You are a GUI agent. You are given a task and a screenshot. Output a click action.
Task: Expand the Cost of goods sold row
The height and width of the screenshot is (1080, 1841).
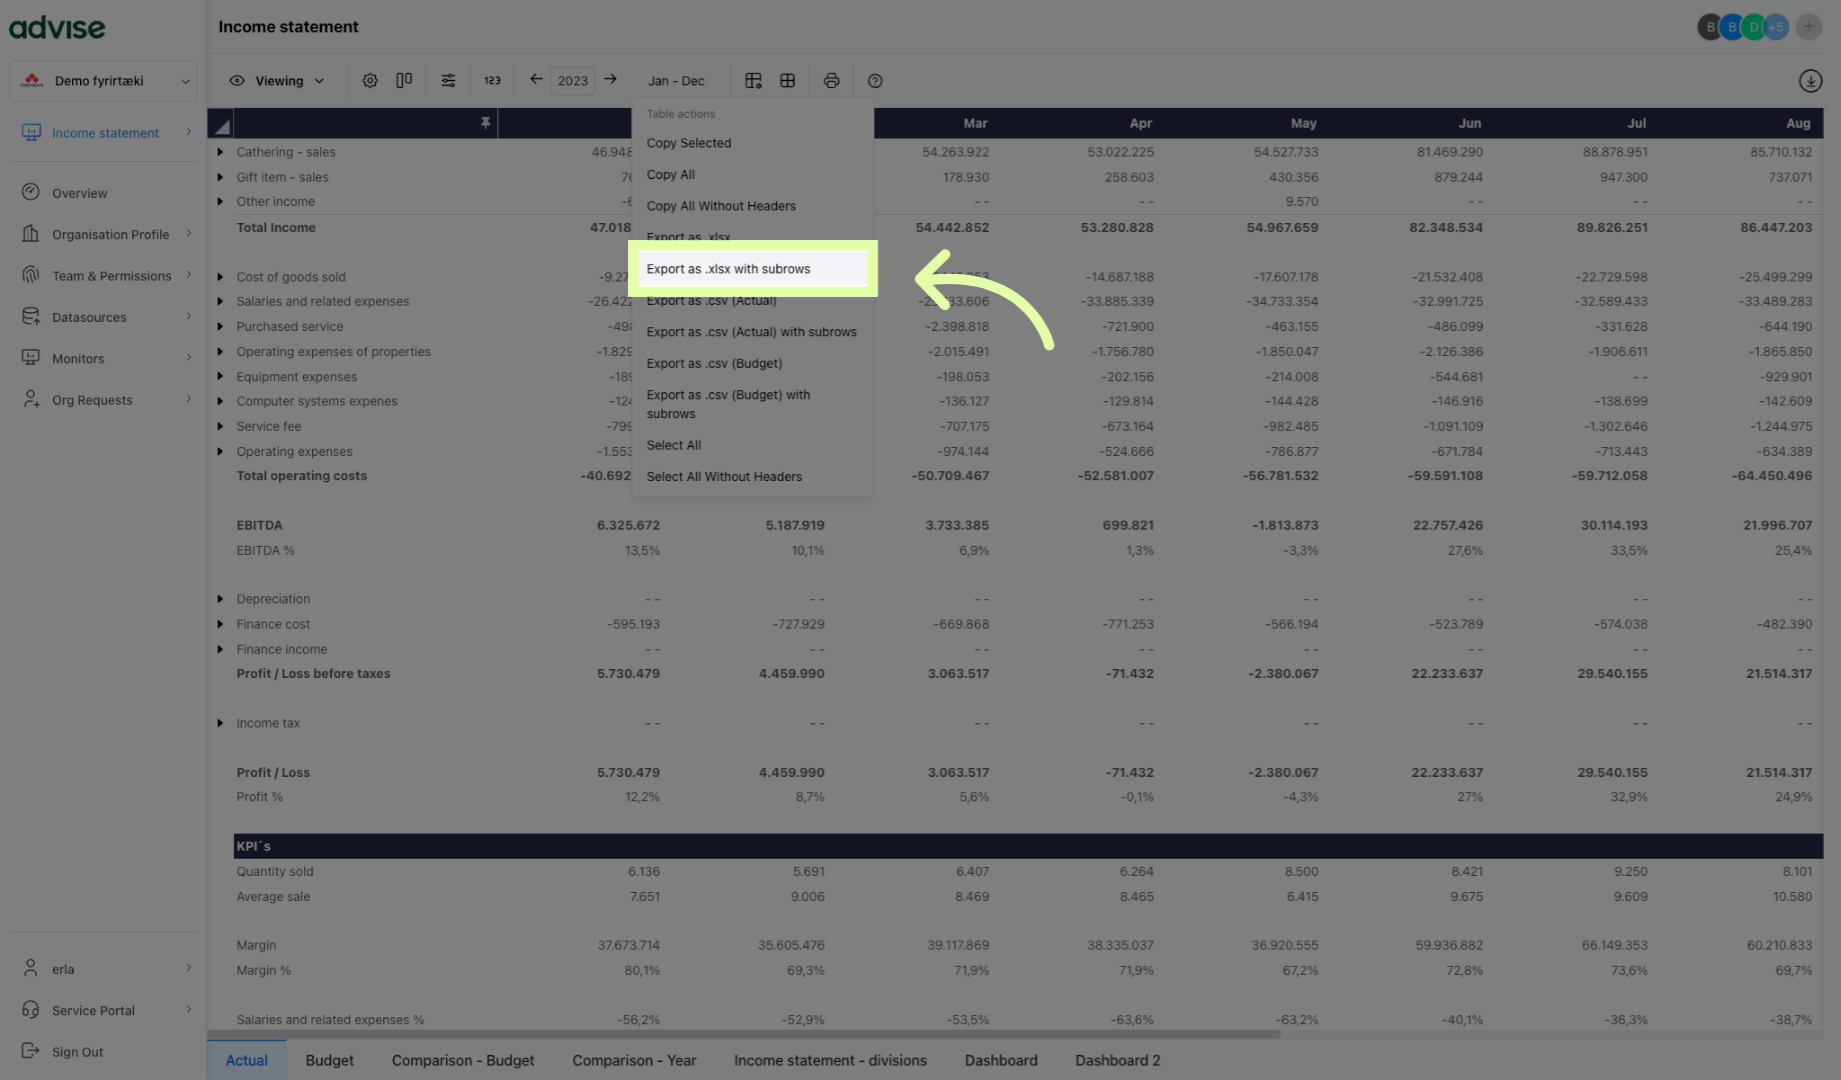point(221,276)
